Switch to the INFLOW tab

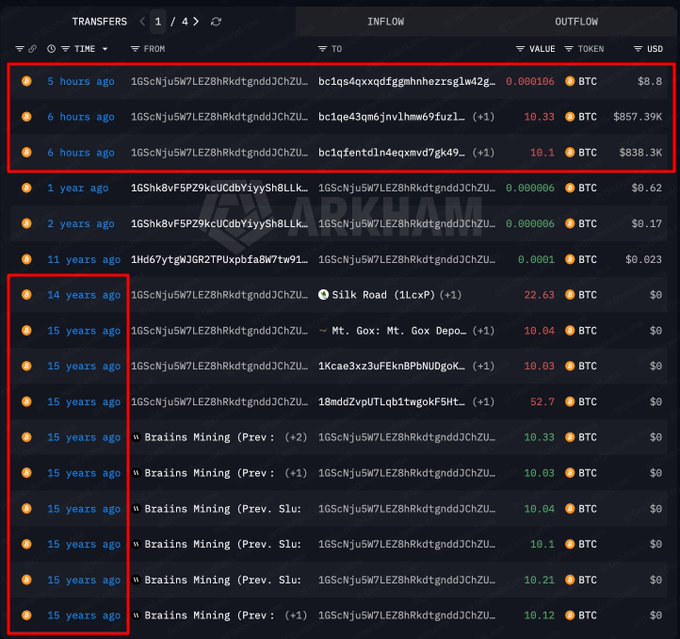coord(386,22)
